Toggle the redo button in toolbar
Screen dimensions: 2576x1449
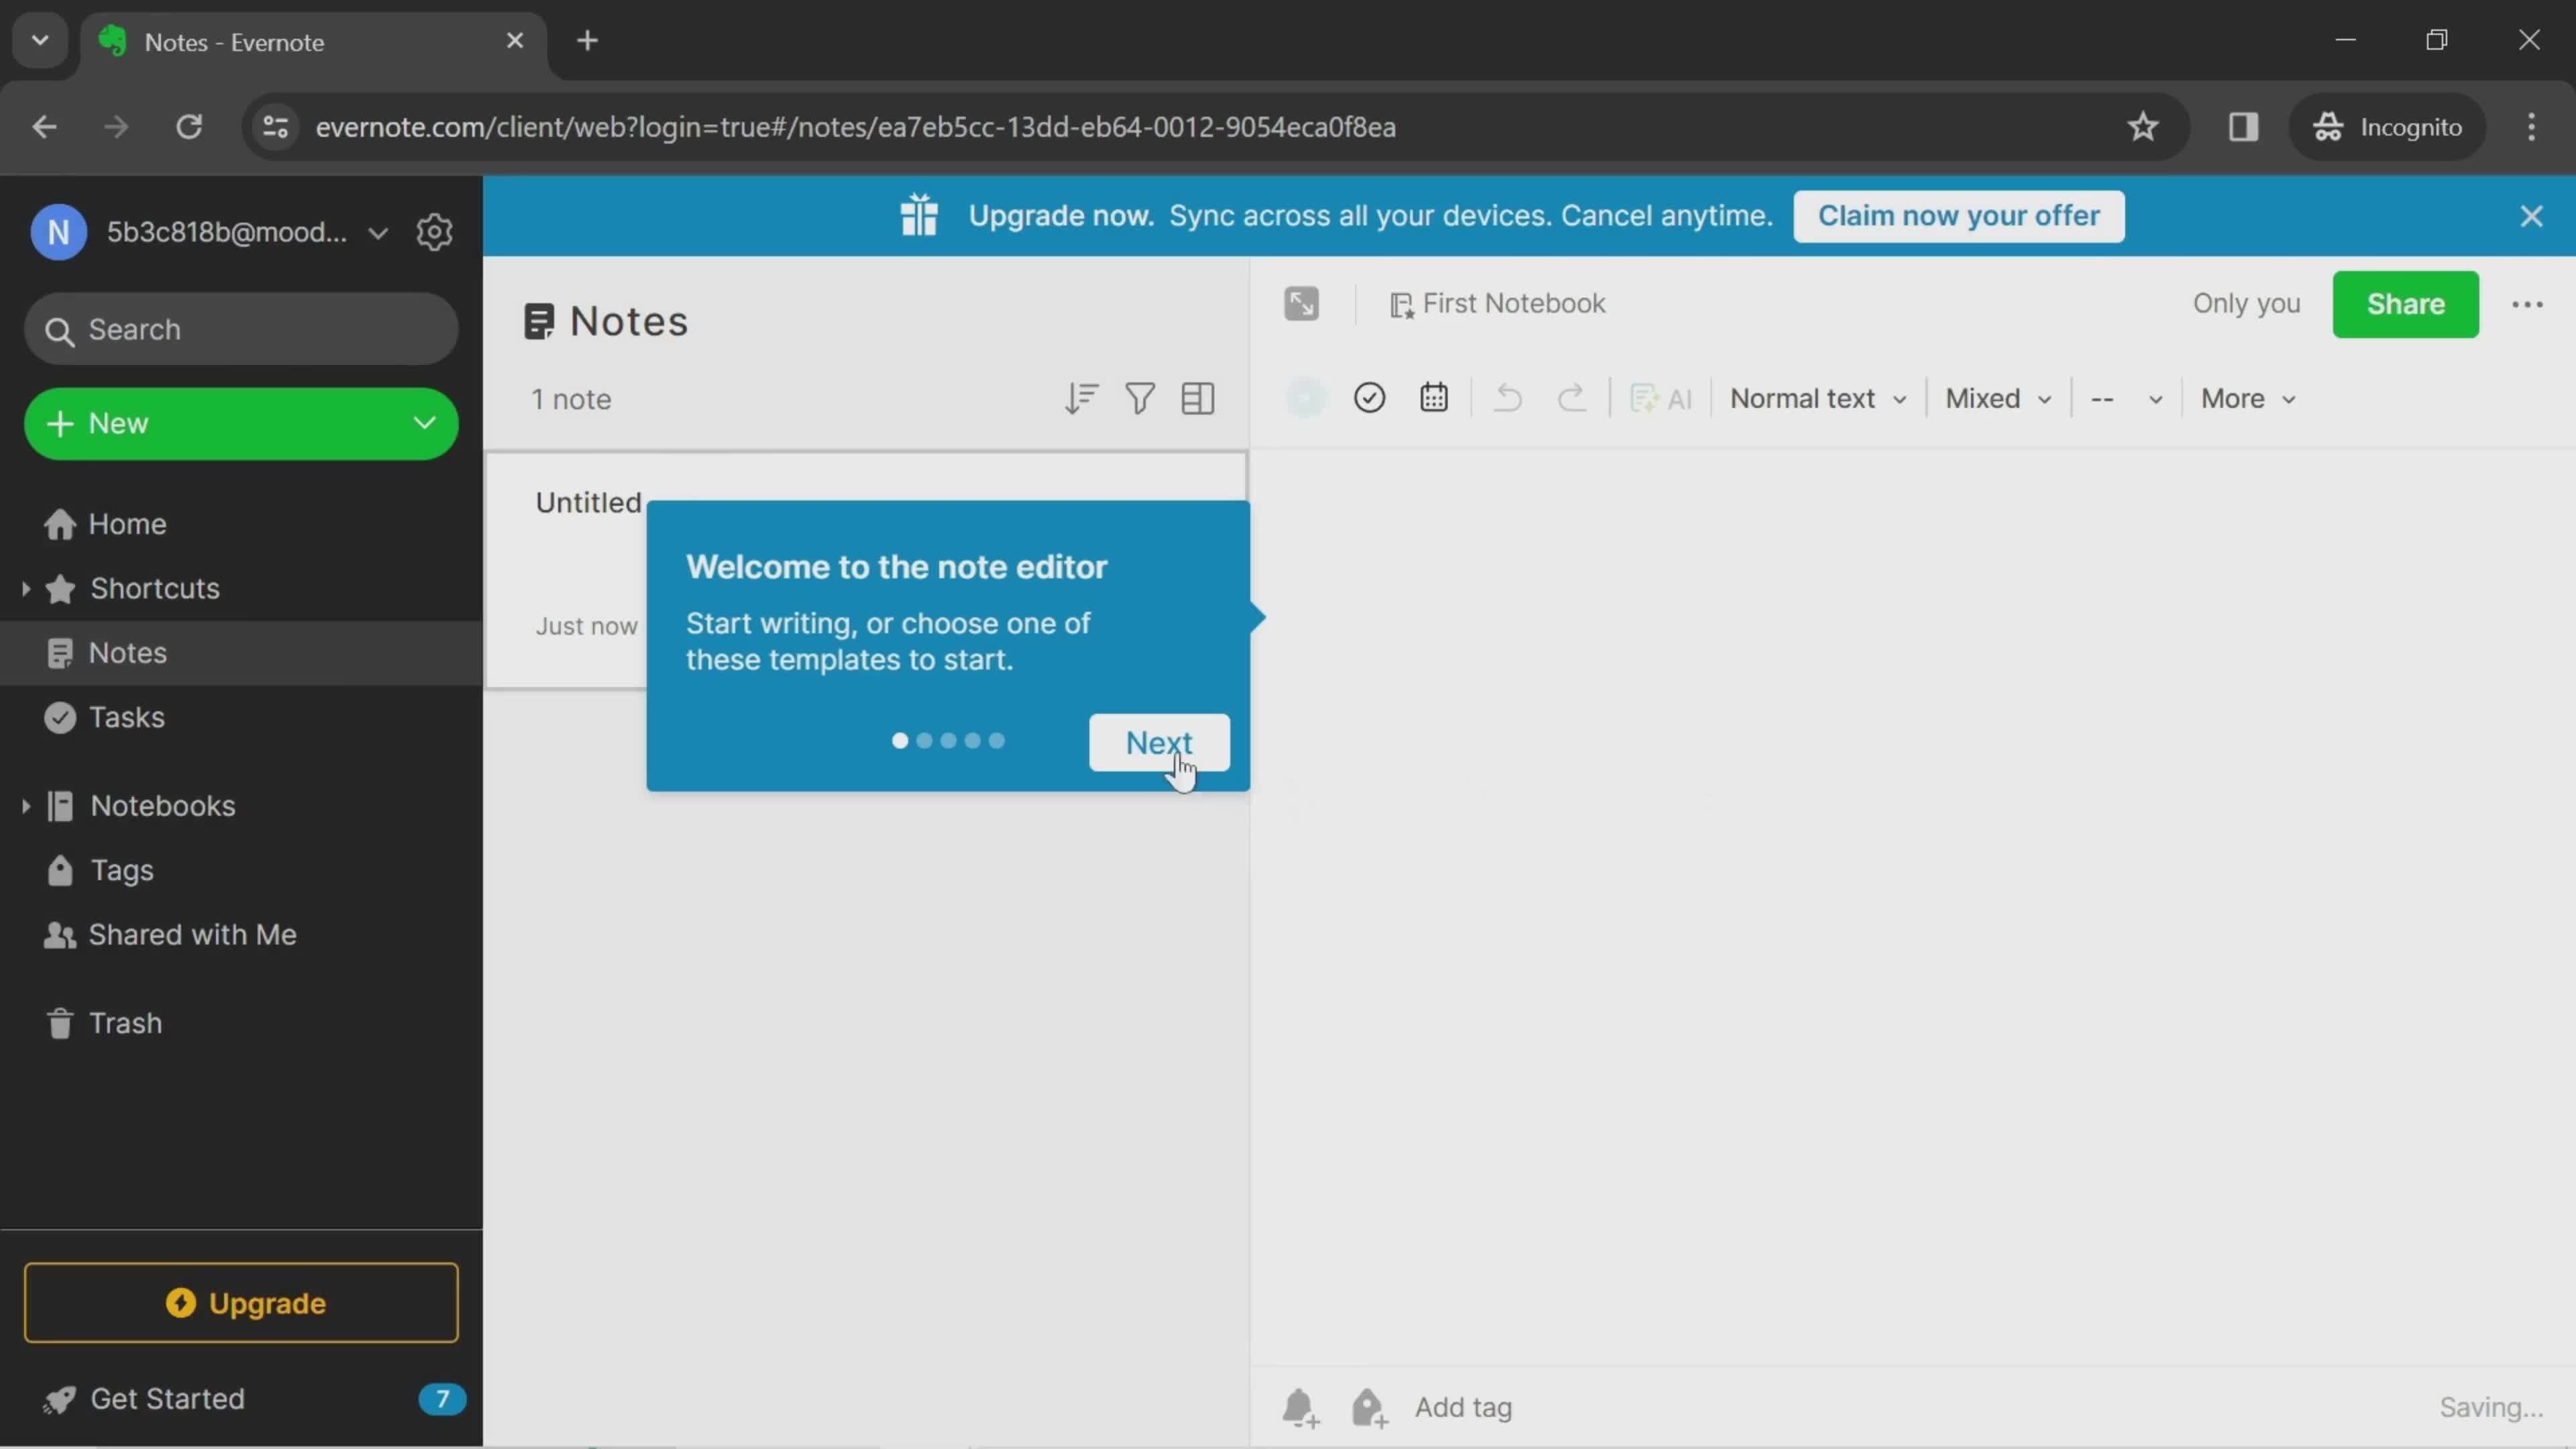coord(1571,398)
